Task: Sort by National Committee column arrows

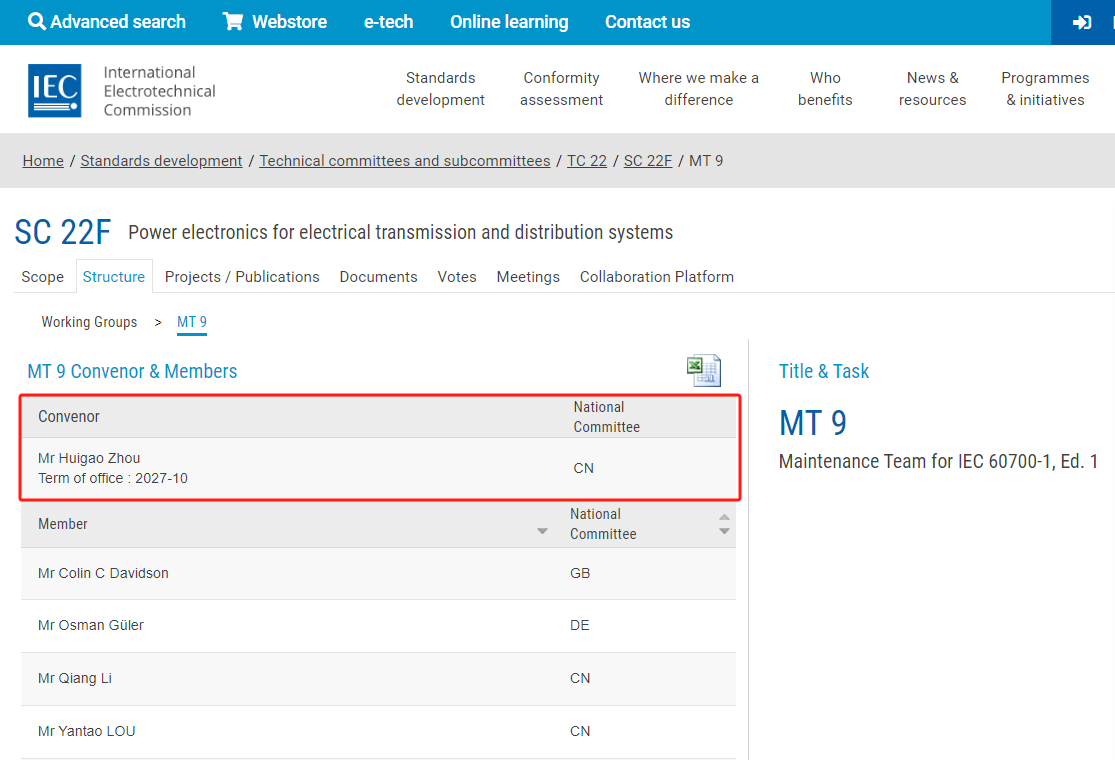Action: 724,524
